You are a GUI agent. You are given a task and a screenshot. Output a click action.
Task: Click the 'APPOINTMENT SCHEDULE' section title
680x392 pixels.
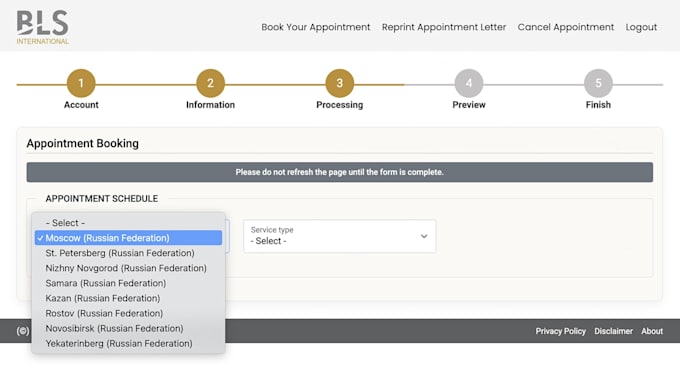(x=101, y=199)
